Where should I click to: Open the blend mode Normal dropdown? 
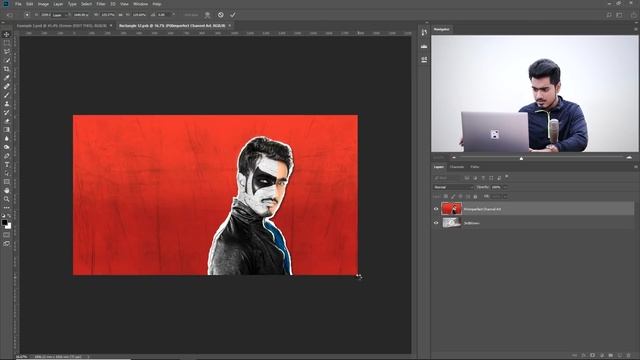click(453, 187)
